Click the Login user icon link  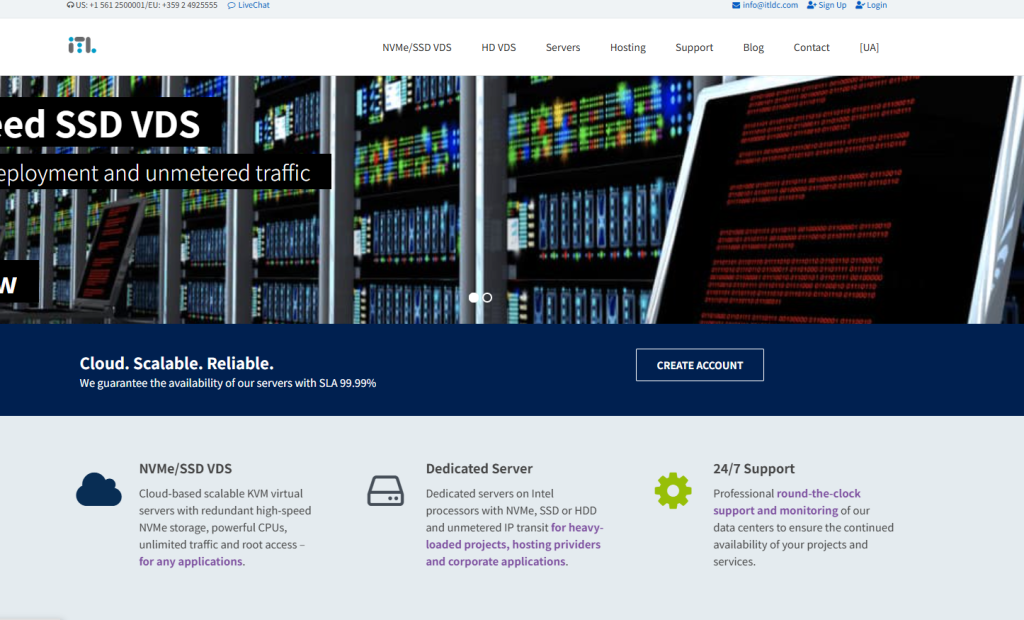pos(871,5)
